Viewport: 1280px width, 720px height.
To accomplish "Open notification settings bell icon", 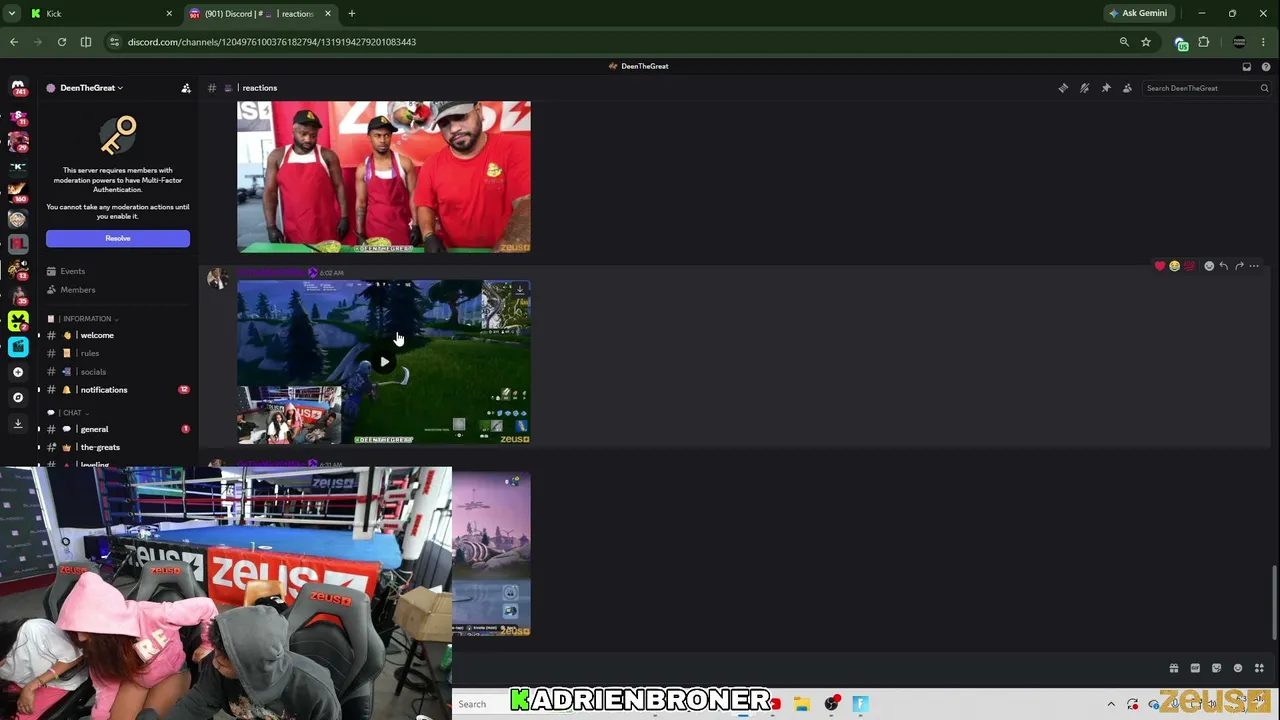I will [1084, 88].
